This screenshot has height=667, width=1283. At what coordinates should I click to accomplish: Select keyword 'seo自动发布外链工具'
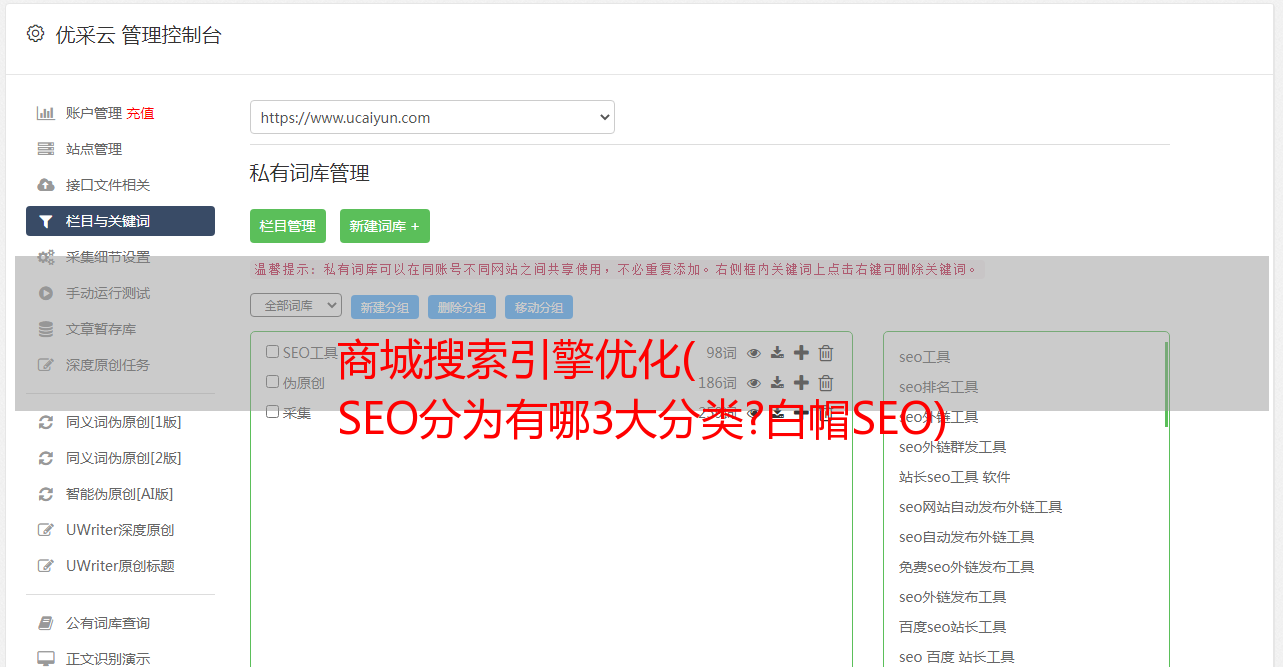967,537
